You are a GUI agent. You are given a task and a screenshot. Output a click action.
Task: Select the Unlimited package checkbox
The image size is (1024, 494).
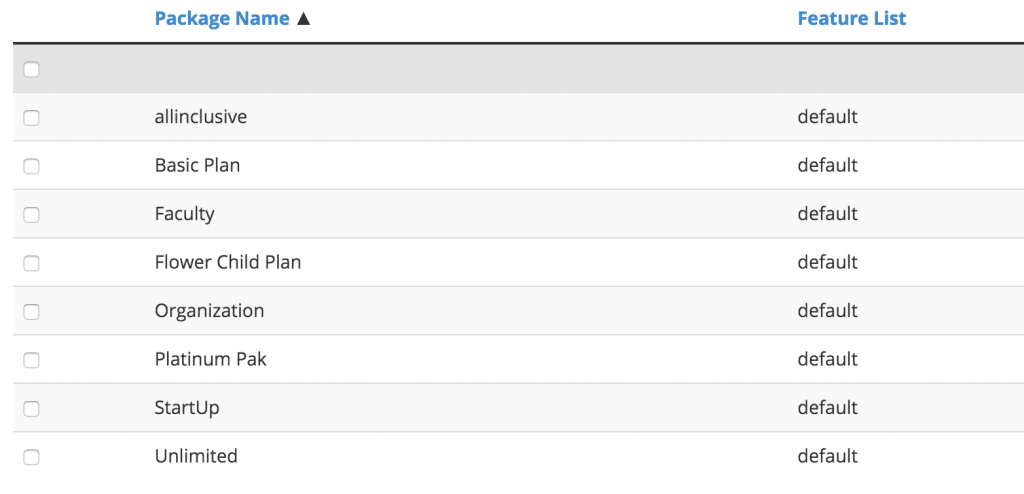click(x=31, y=457)
